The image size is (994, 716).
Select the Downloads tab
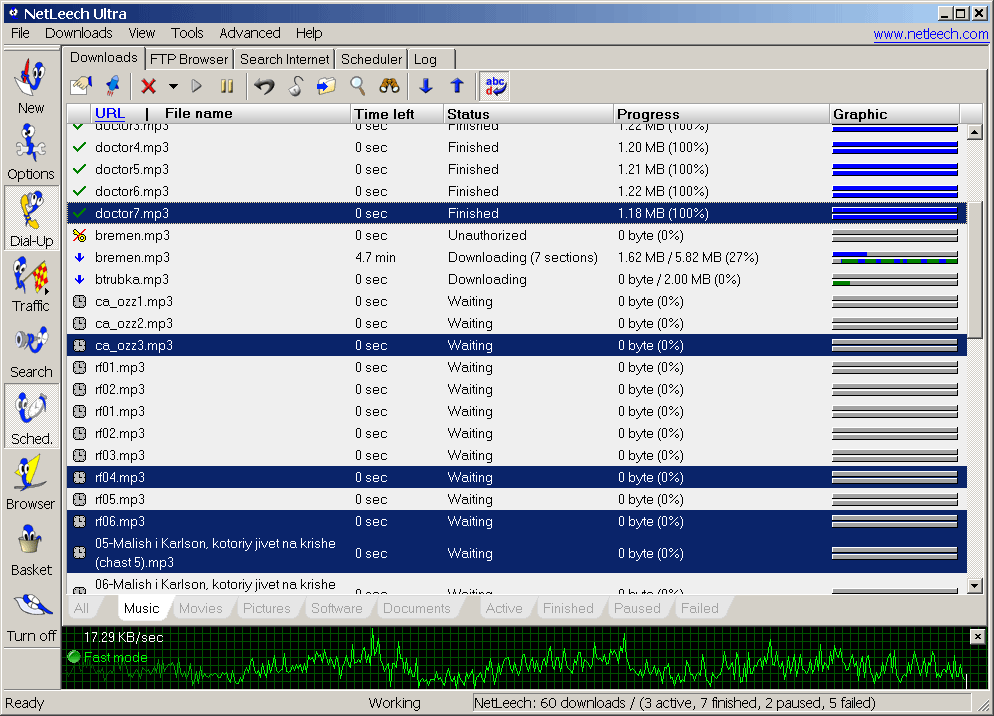point(103,57)
